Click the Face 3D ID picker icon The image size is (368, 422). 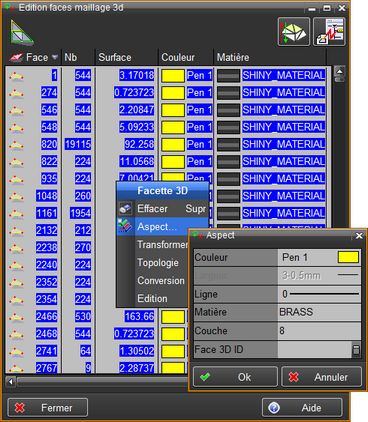pos(356,350)
